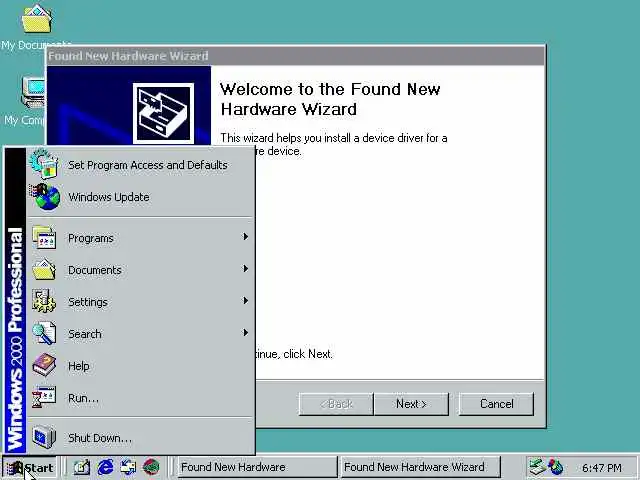Click the Welcome to Found New Hardware heading
Screen dimensions: 640x480
[330, 99]
